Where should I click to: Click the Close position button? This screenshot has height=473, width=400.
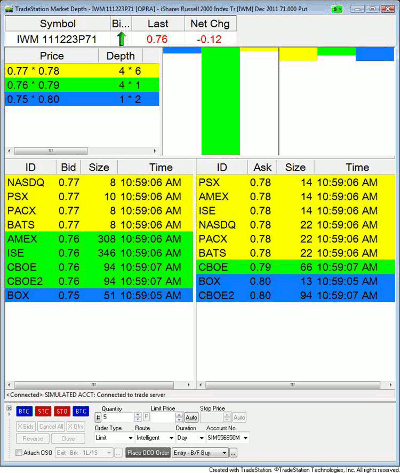coord(68,439)
